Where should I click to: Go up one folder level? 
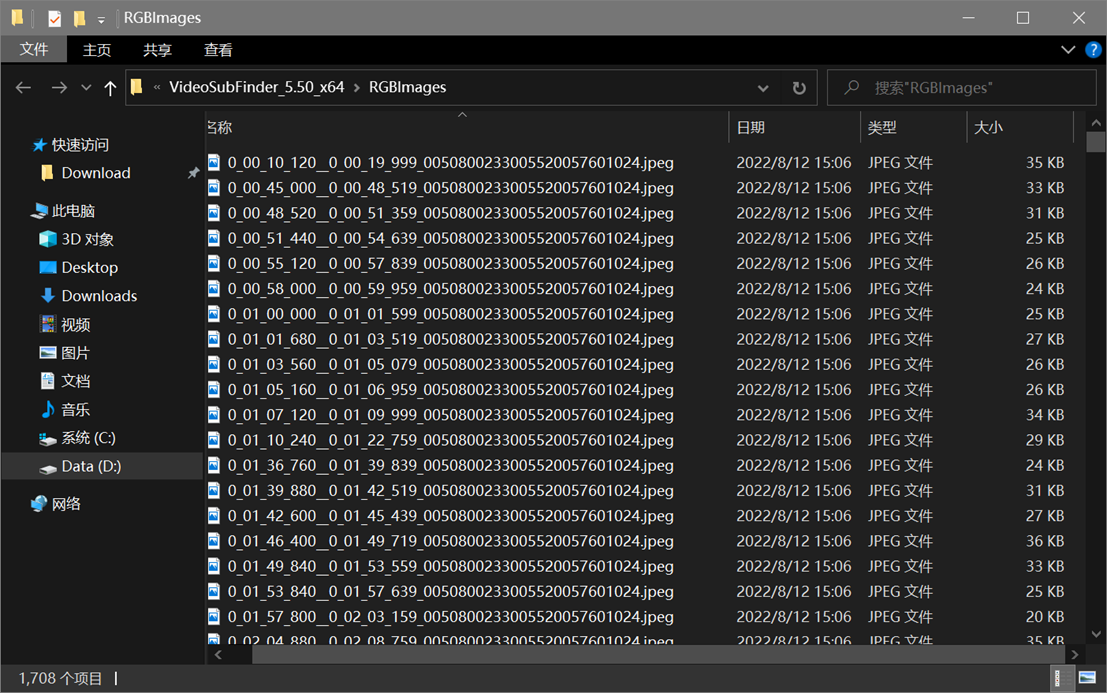point(110,88)
